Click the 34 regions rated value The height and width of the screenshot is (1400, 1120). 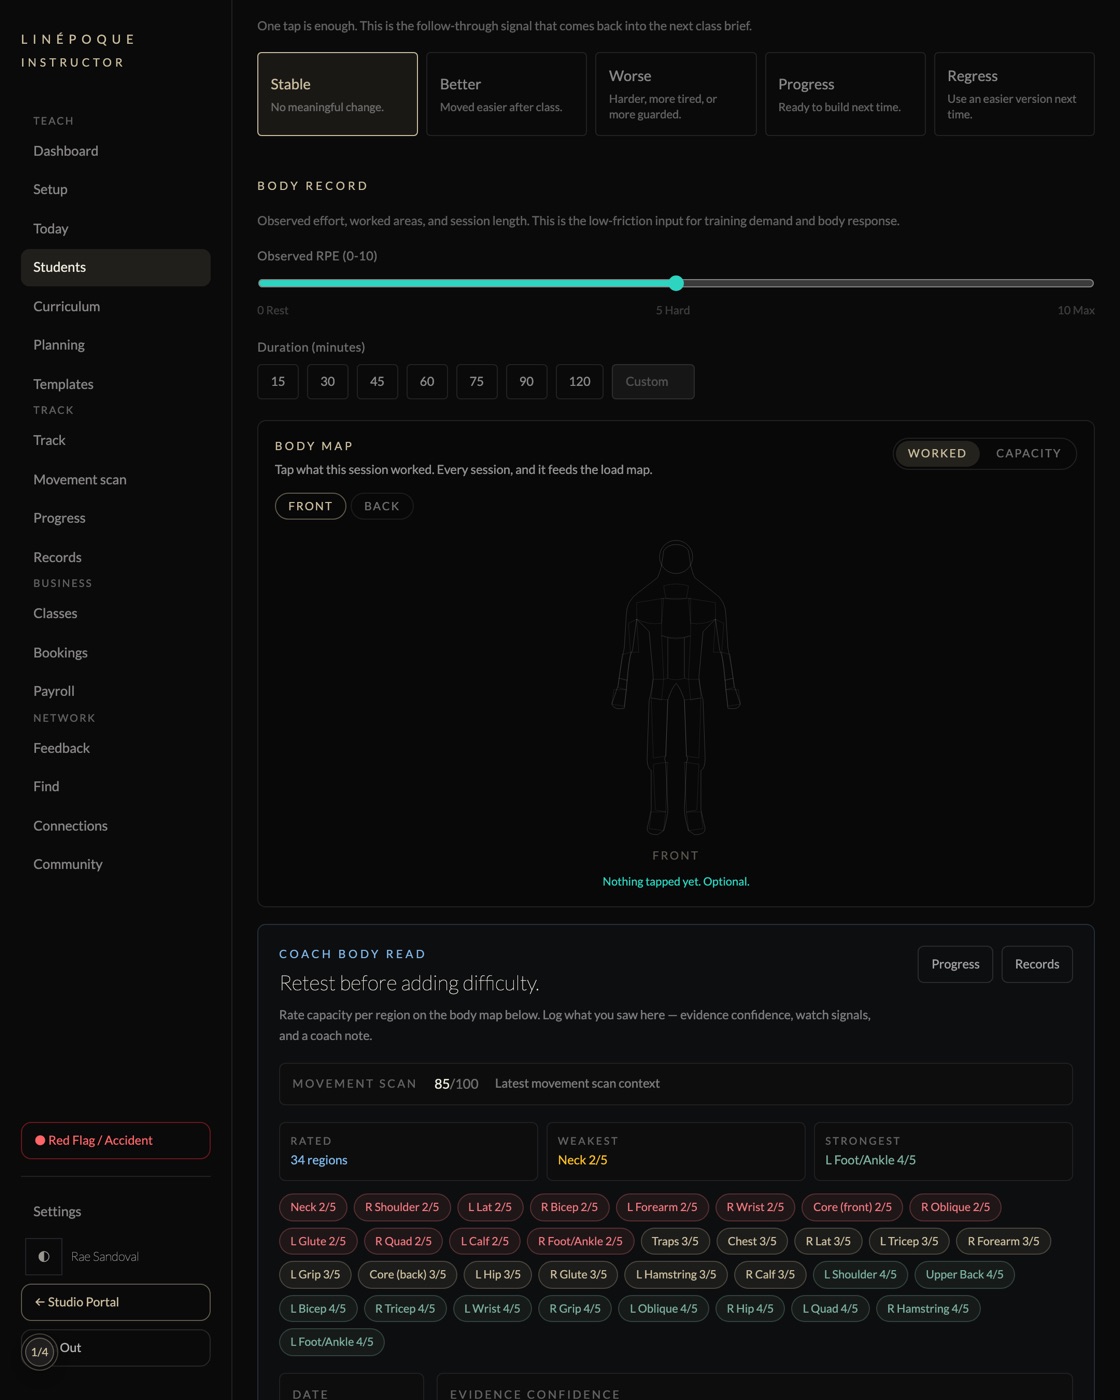click(319, 1160)
